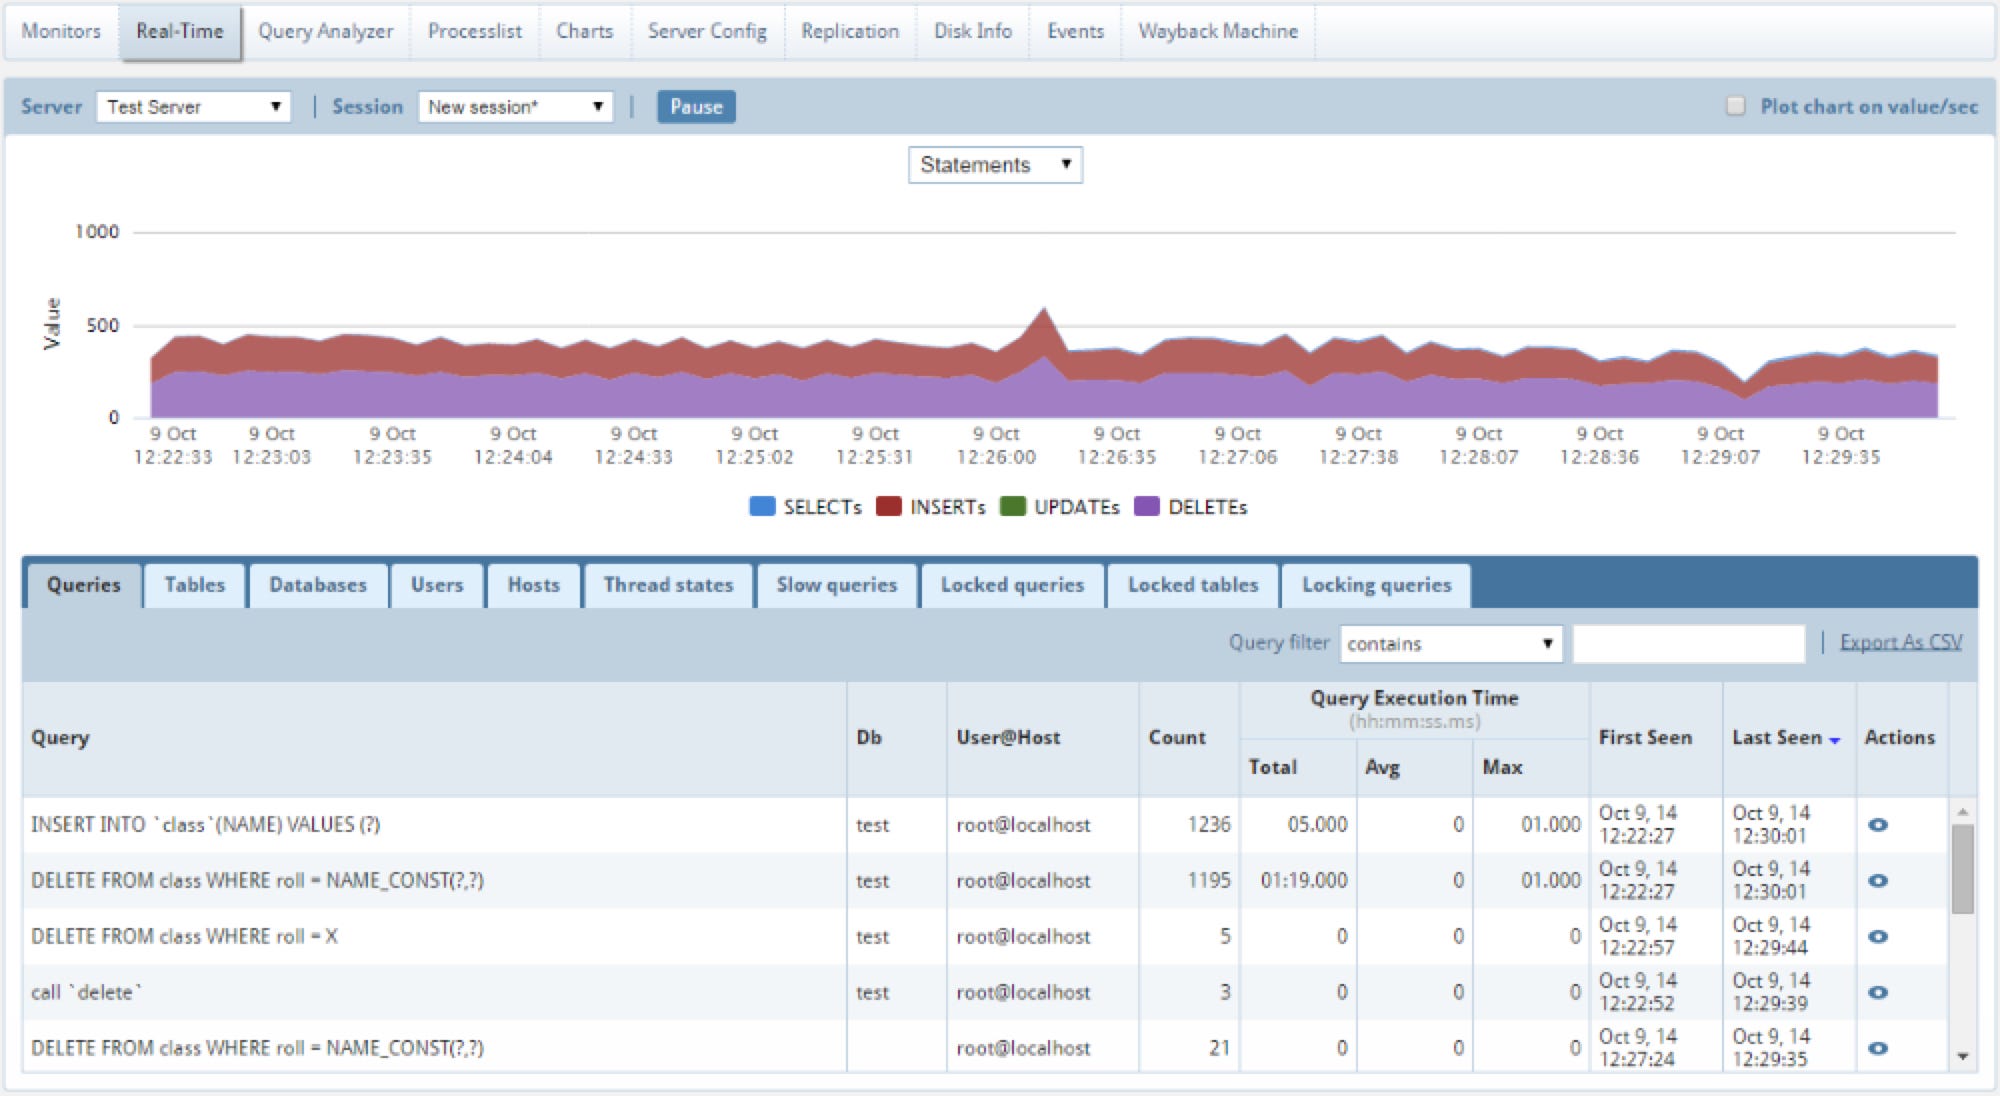2000x1096 pixels.
Task: Open the Disk Info tab
Action: (x=973, y=31)
